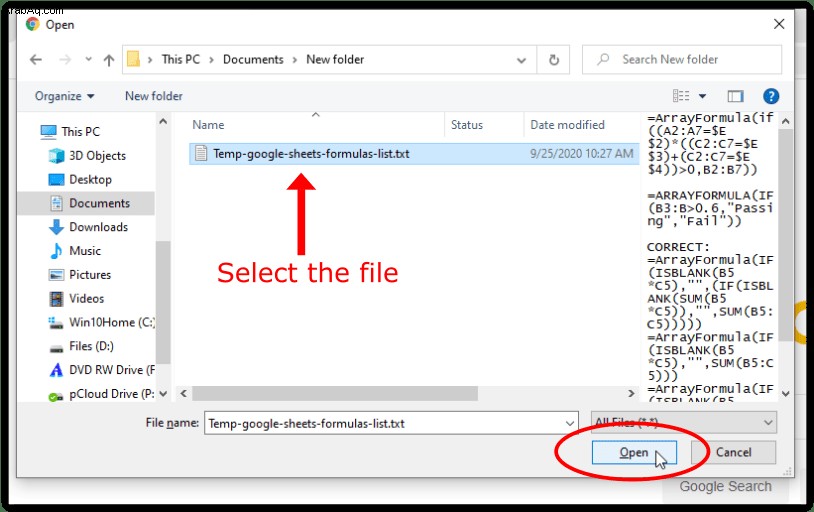Select This PC in address path

(181, 59)
